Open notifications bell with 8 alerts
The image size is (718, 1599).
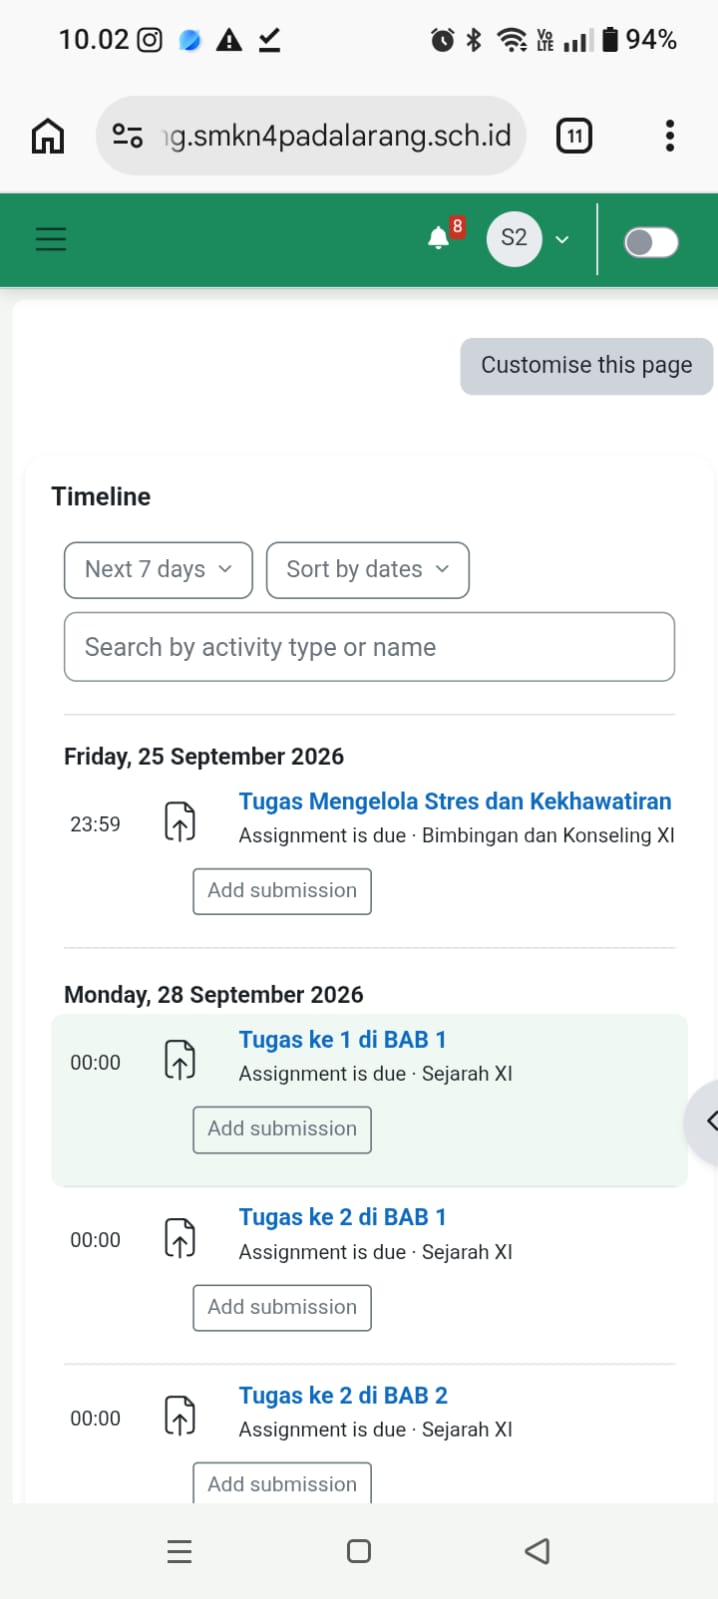(x=438, y=238)
